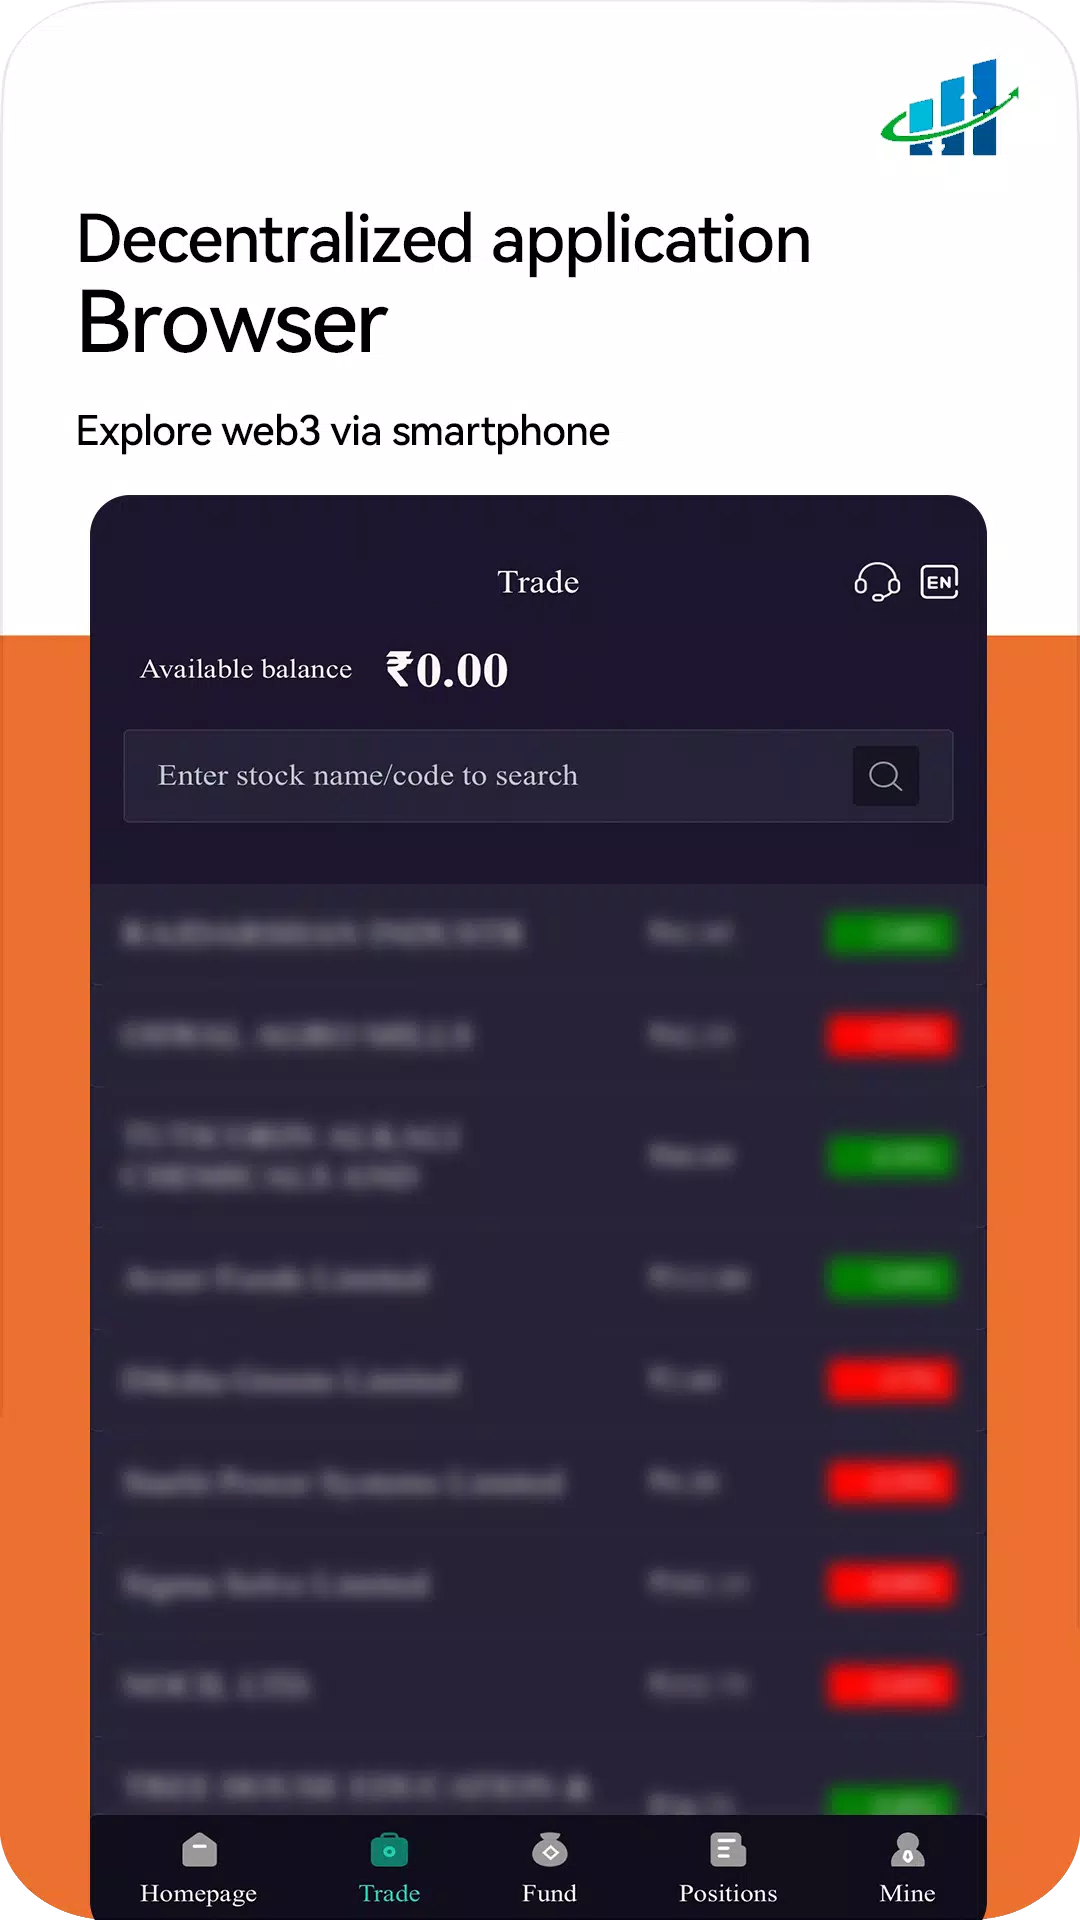Select the Fund tab label
The height and width of the screenshot is (1920, 1080).
tap(549, 1893)
